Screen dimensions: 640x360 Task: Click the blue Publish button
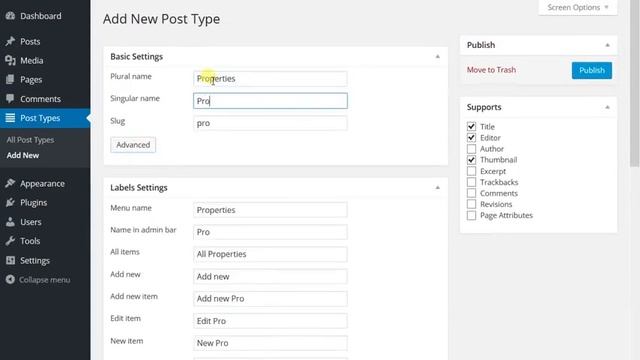(591, 70)
